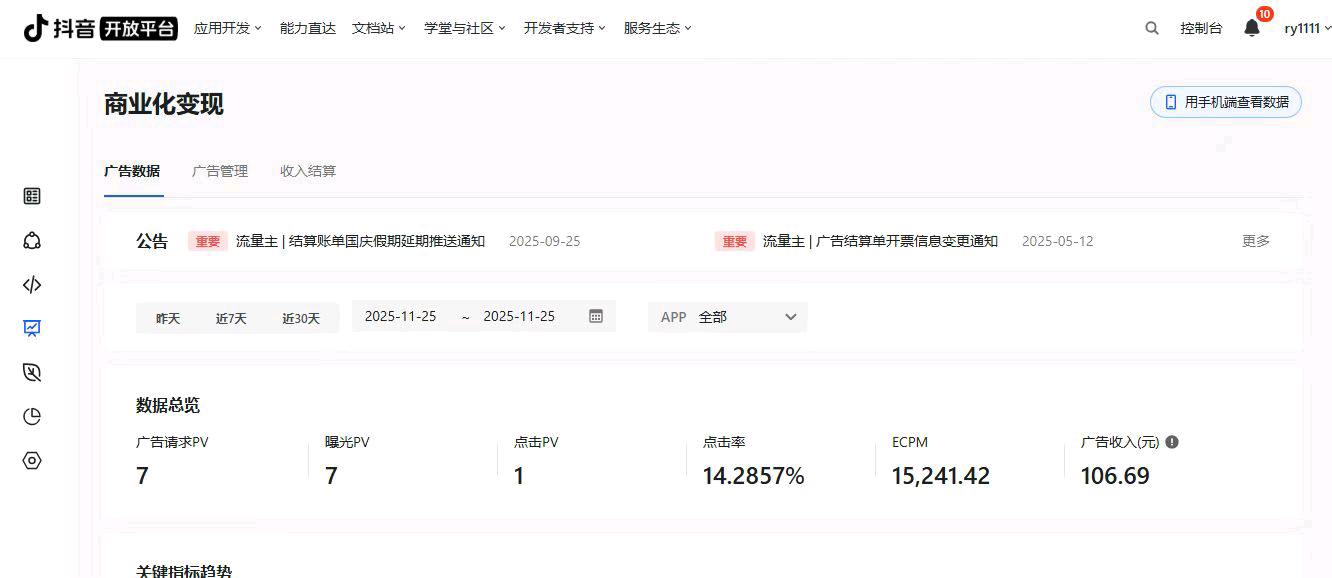Viewport: 1332px width, 578px height.
Task: Click the hexagon settings icon at sidebar bottom
Action: pos(31,460)
